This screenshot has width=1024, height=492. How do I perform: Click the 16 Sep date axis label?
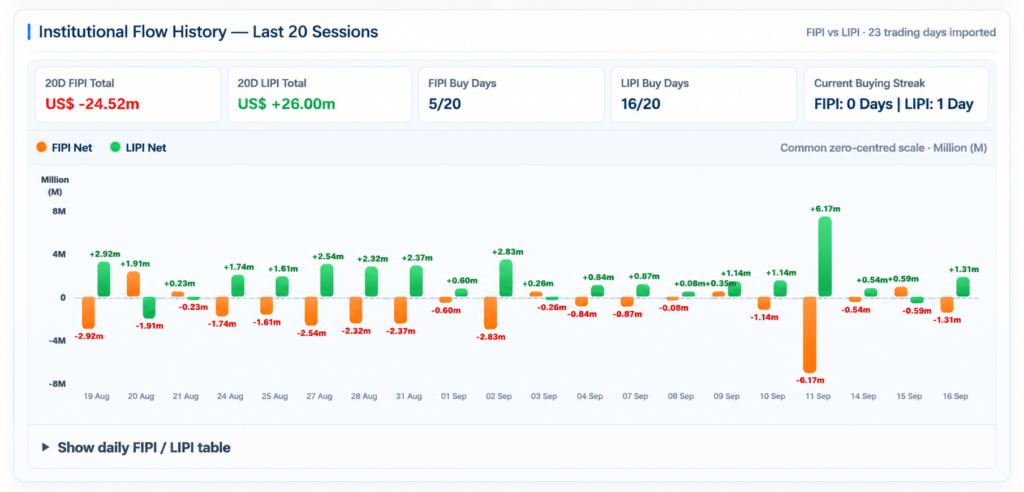(x=955, y=397)
